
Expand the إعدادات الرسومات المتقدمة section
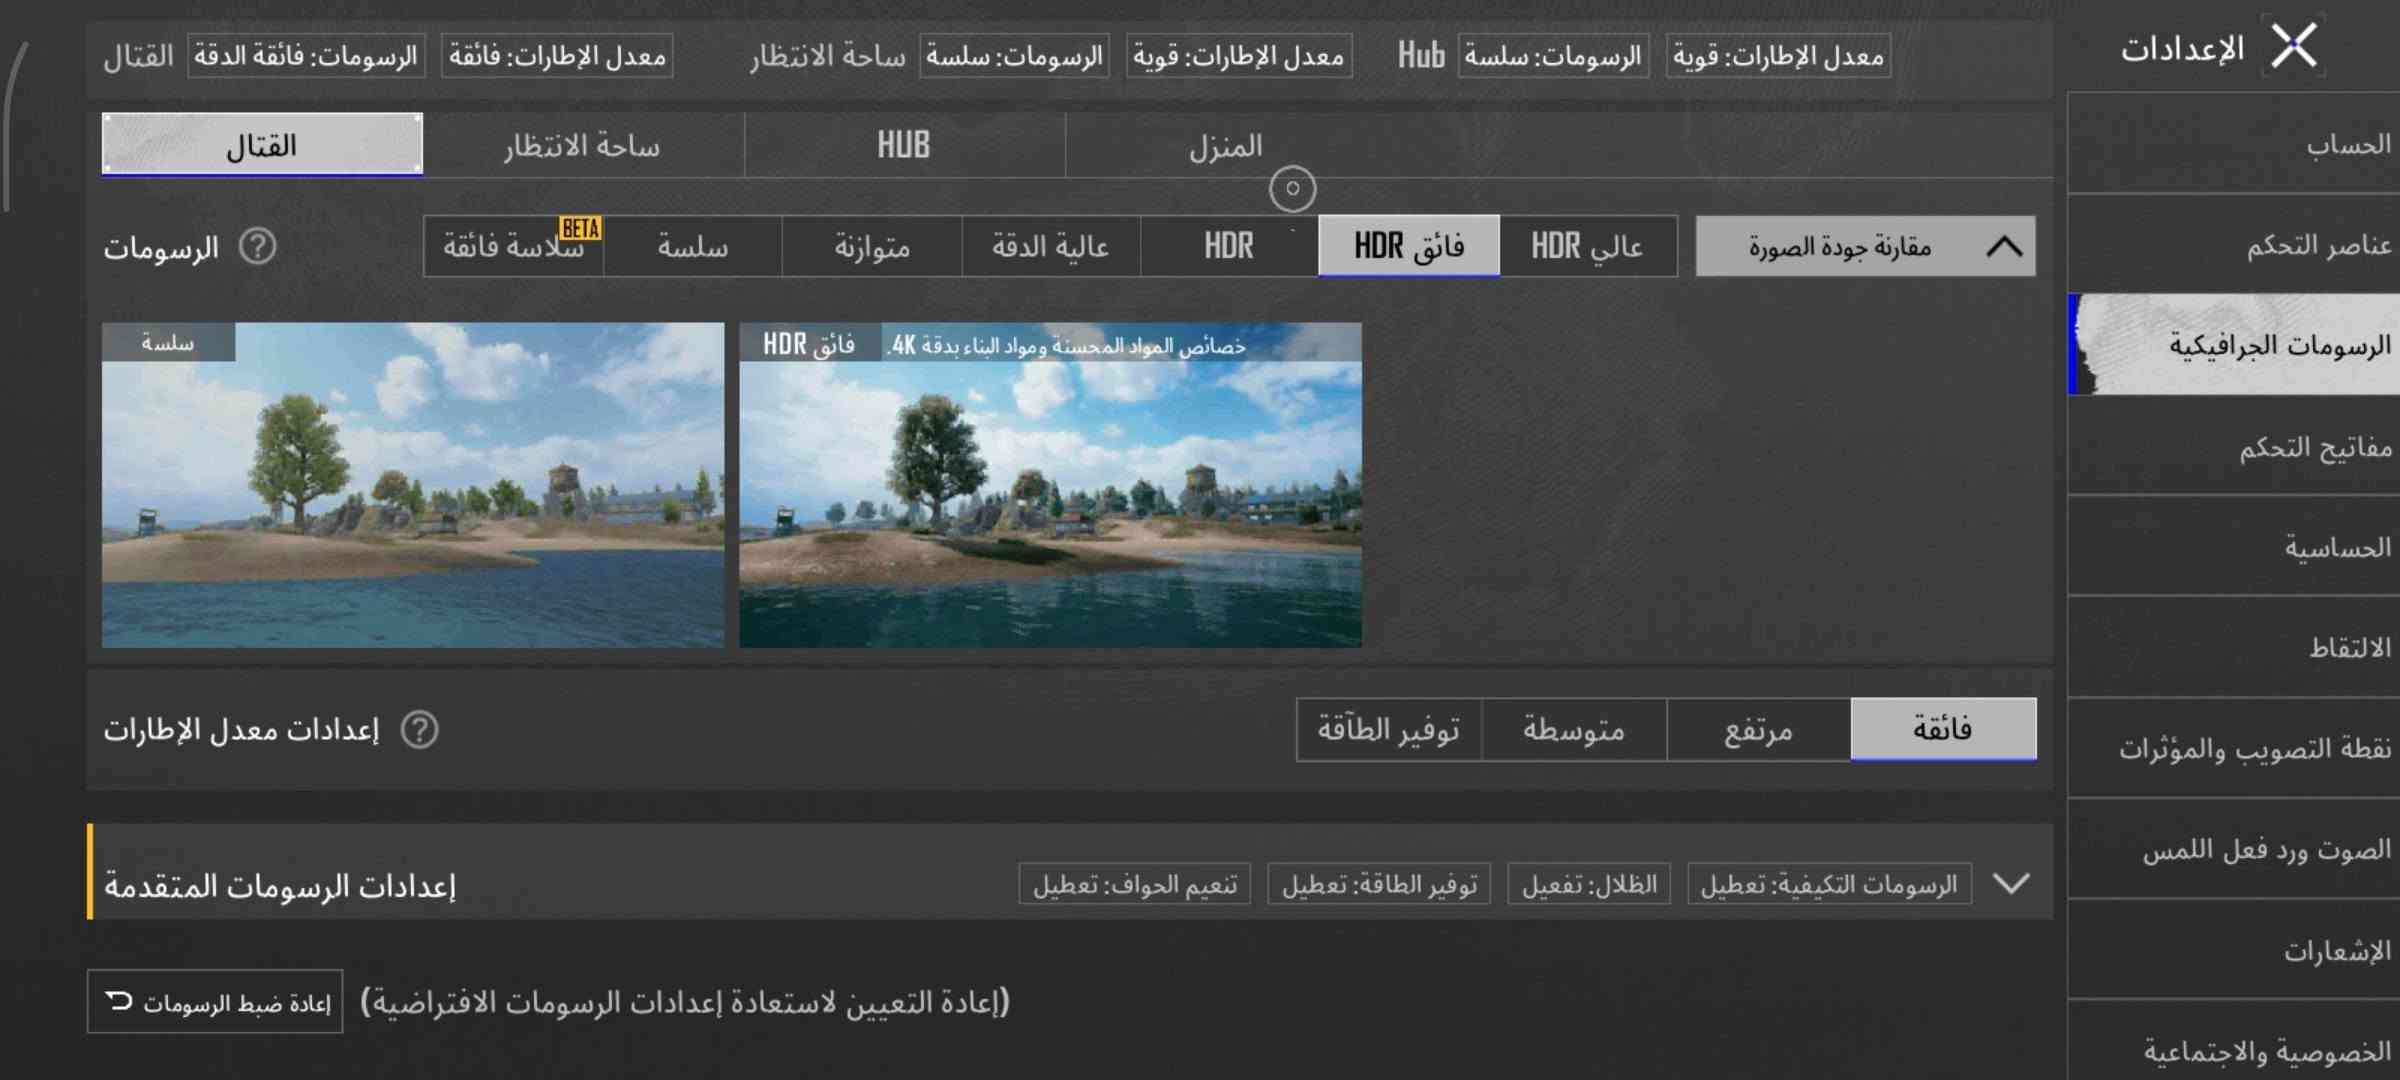[1069, 872]
